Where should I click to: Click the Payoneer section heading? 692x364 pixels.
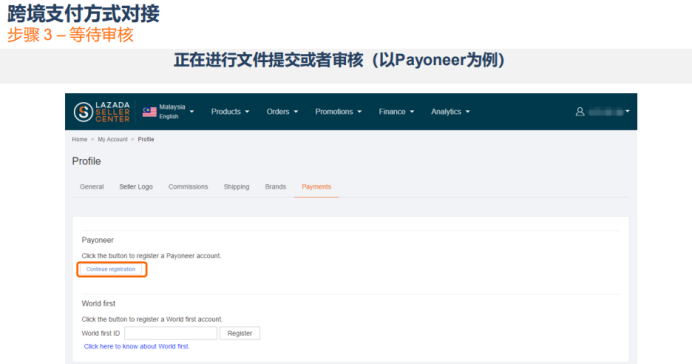tap(98, 240)
